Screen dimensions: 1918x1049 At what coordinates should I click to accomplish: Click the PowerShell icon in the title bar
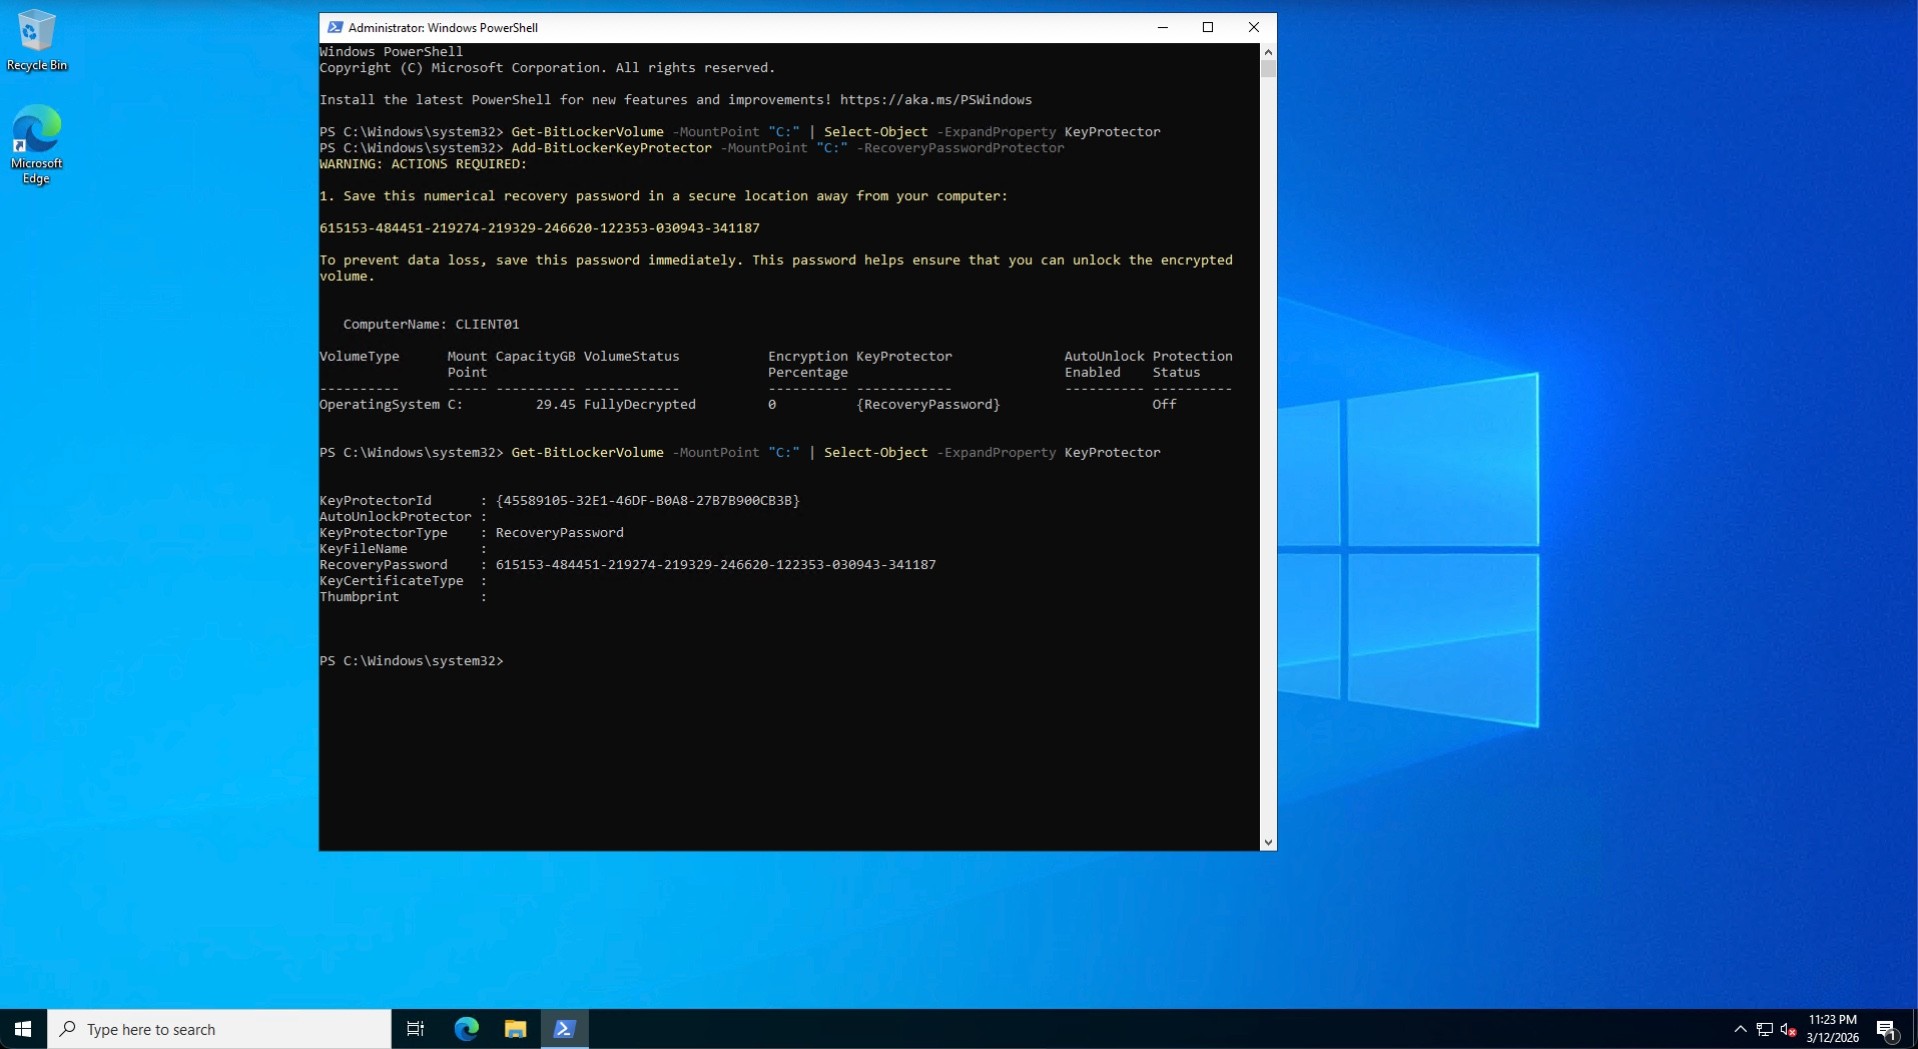335,27
